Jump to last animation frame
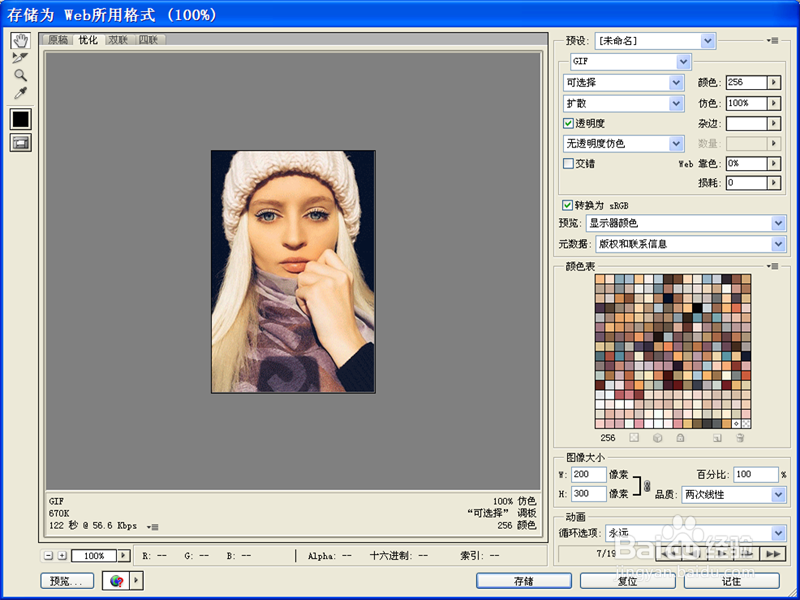800x600 pixels. tap(773, 554)
